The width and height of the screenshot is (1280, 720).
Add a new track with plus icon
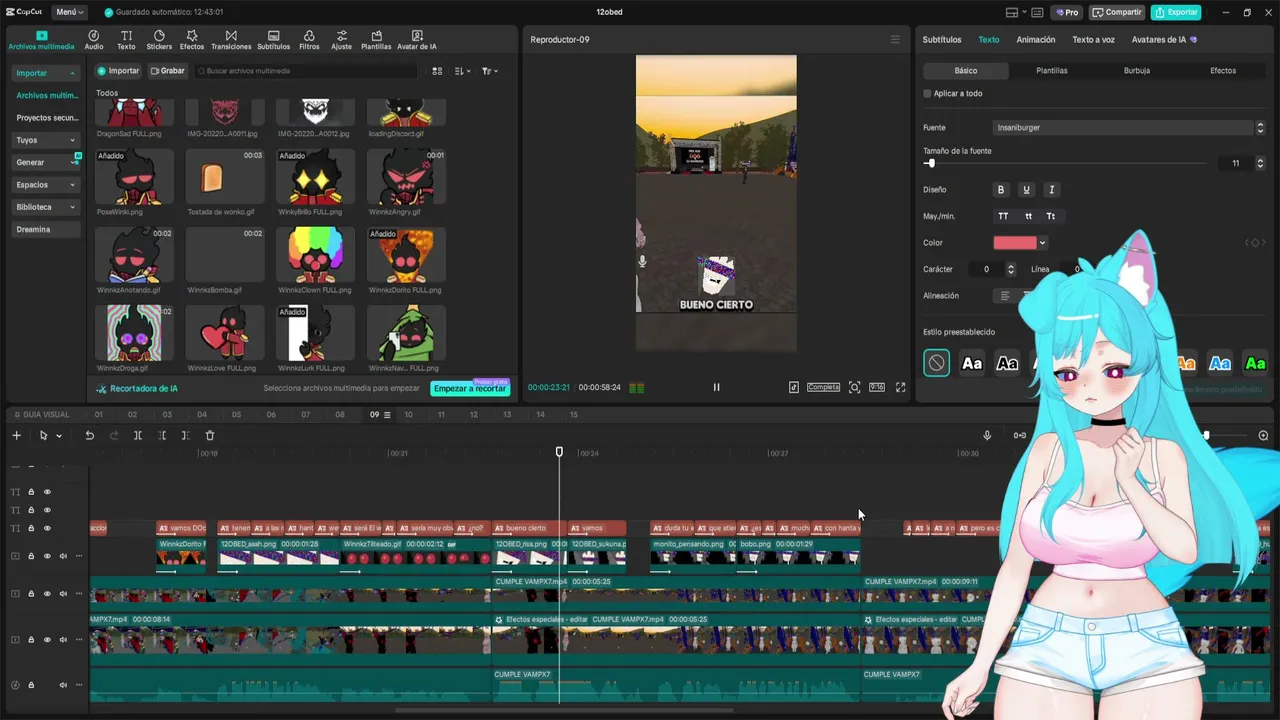(x=16, y=435)
